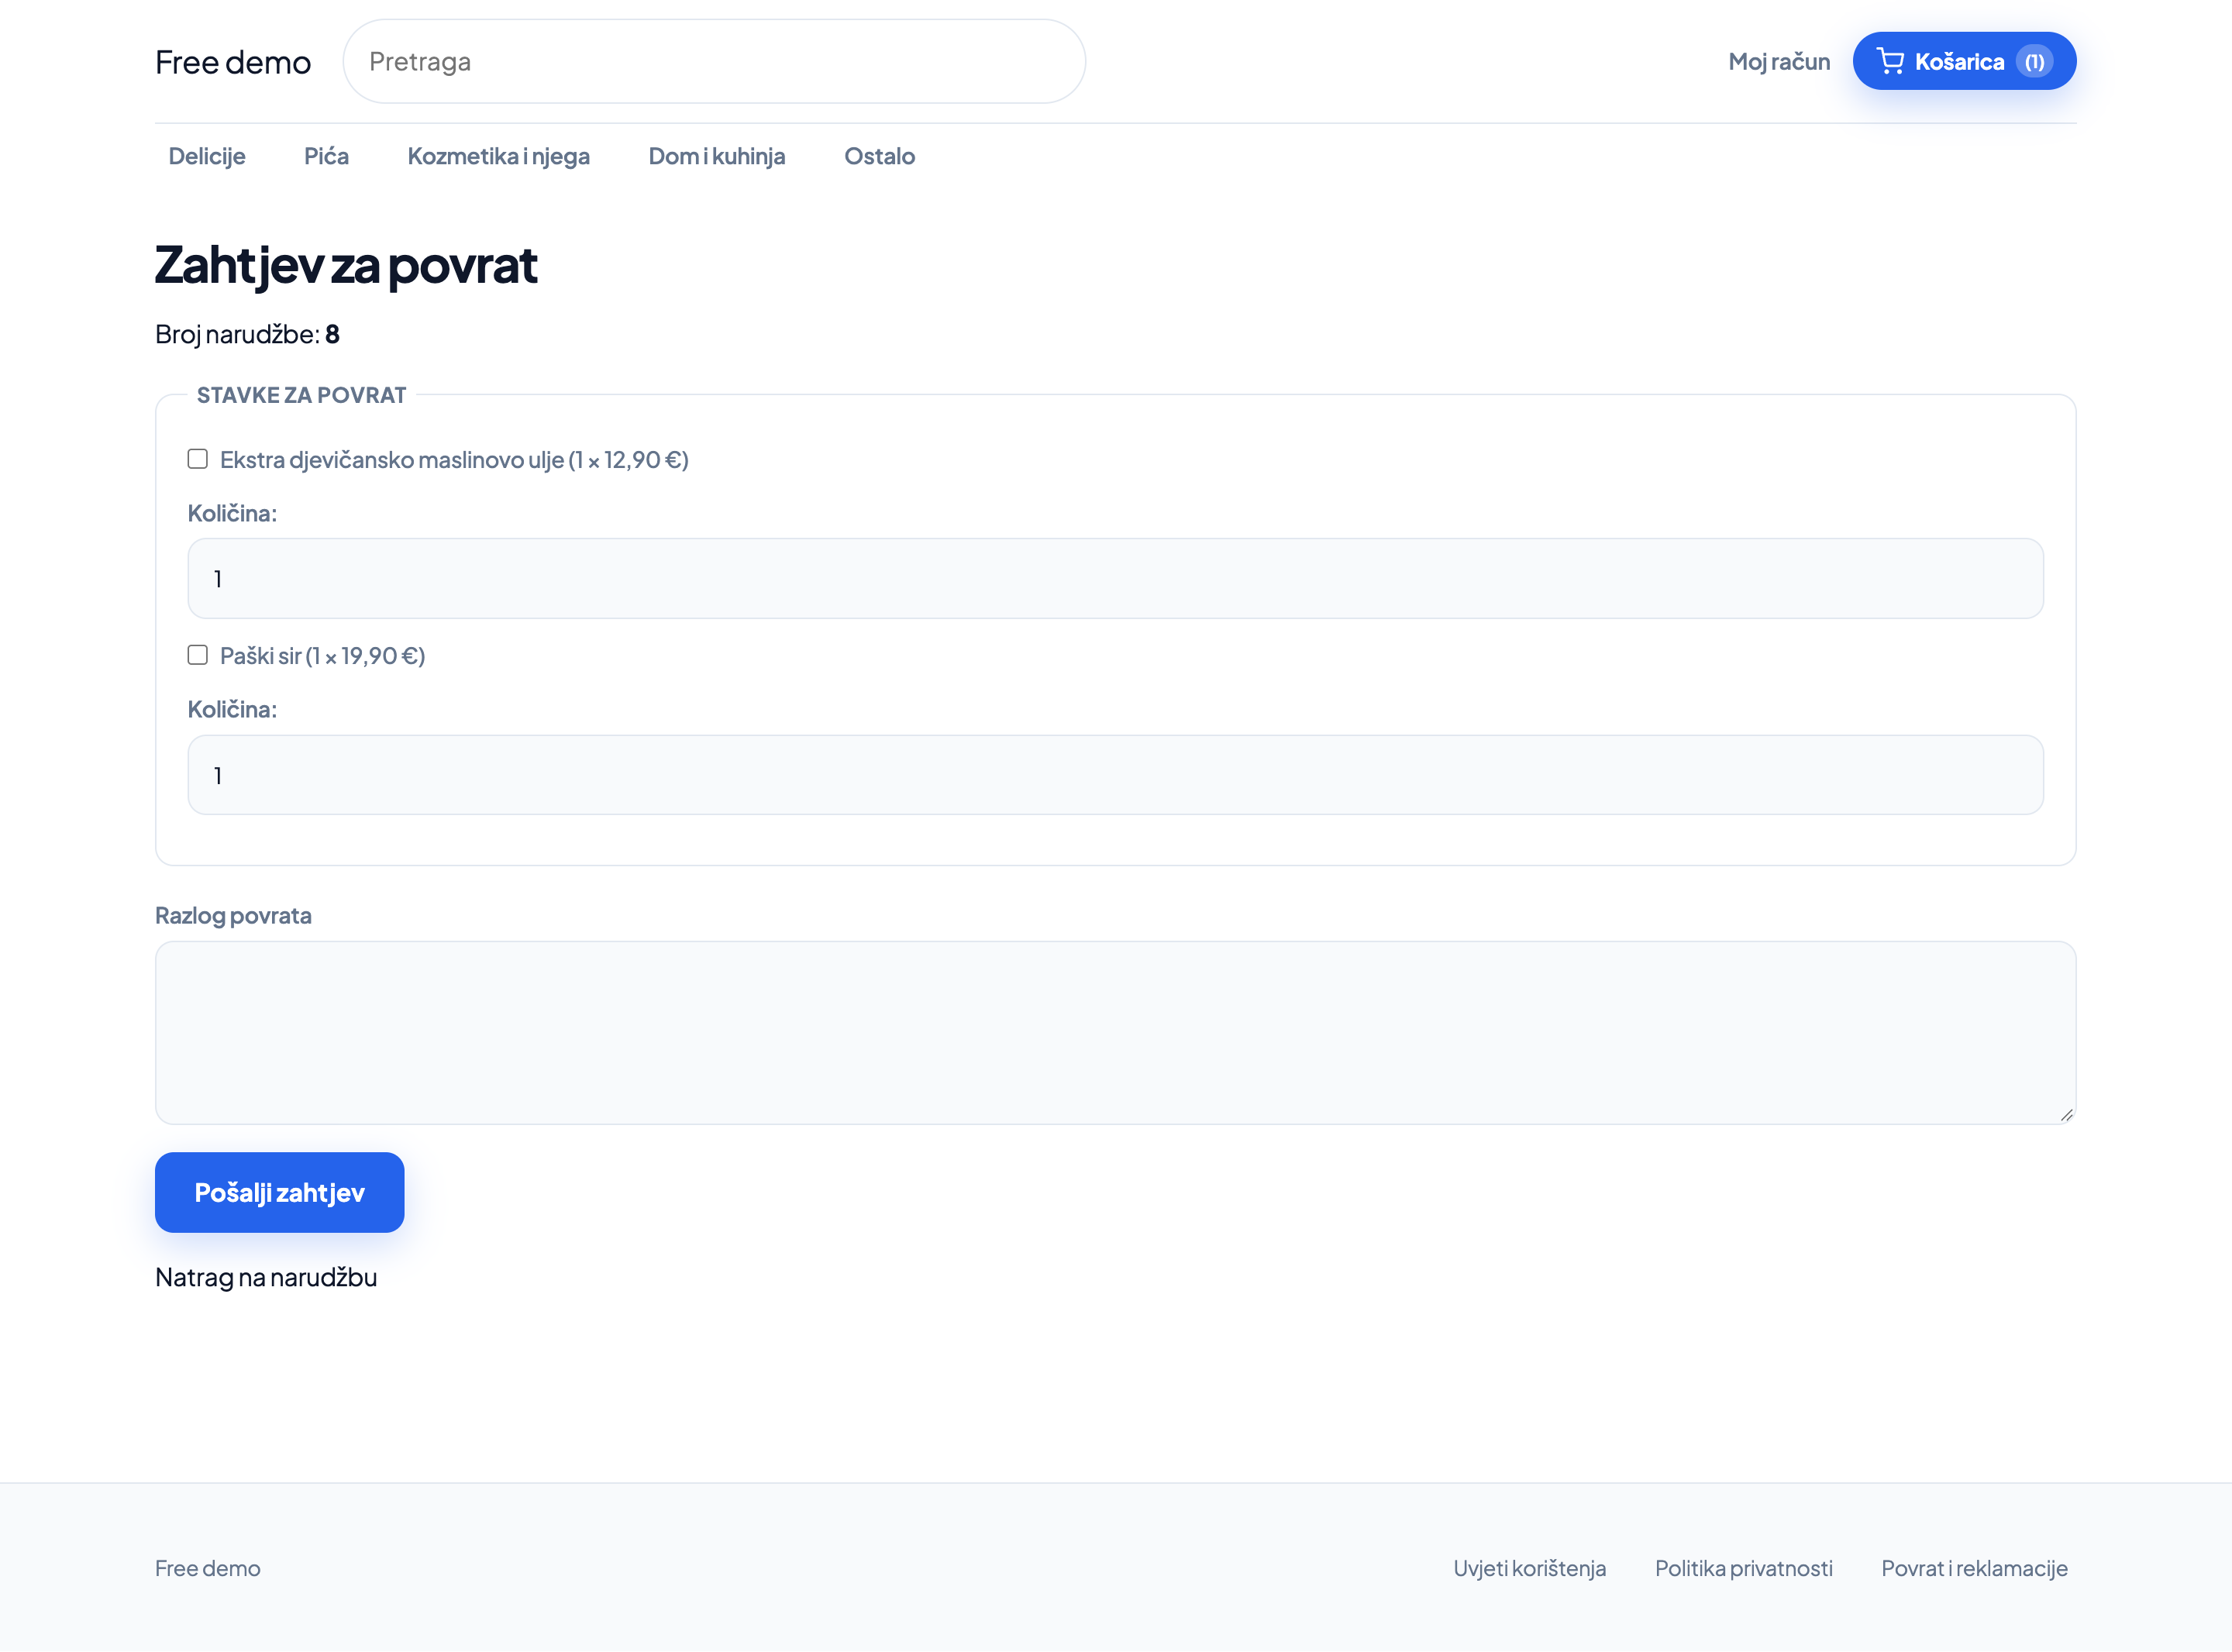Tick the Ekstra djevičansko maslinovo ulje checkbox
This screenshot has width=2232, height=1652.
(x=197, y=459)
